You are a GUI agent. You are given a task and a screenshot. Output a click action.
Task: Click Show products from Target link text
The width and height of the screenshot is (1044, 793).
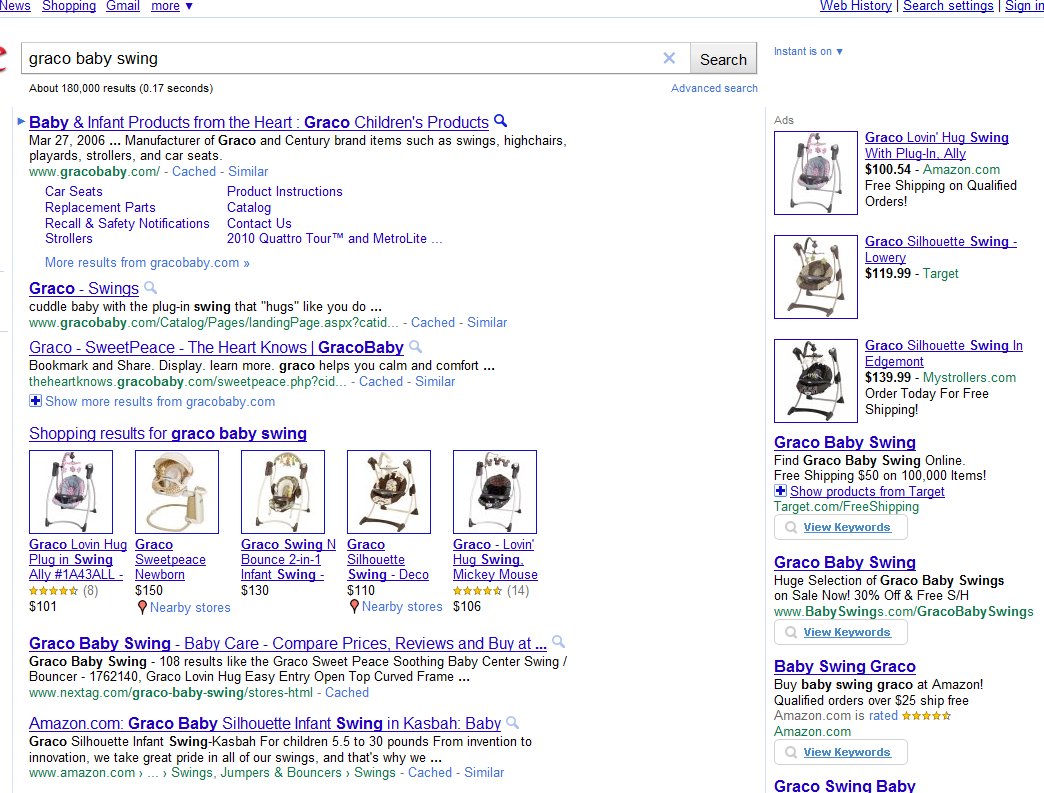click(x=867, y=491)
